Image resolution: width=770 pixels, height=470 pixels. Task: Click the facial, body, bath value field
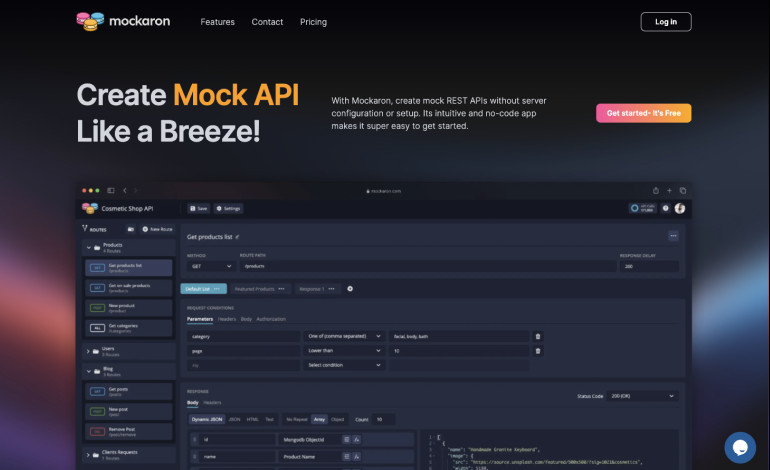[459, 336]
